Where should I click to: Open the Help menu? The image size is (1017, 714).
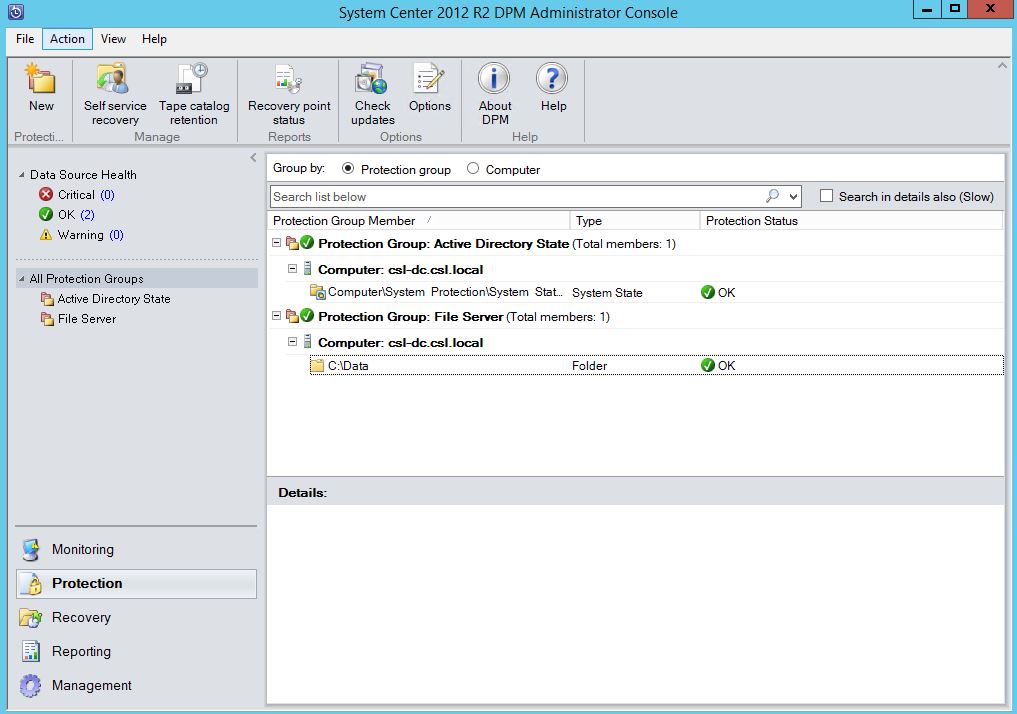click(x=154, y=39)
